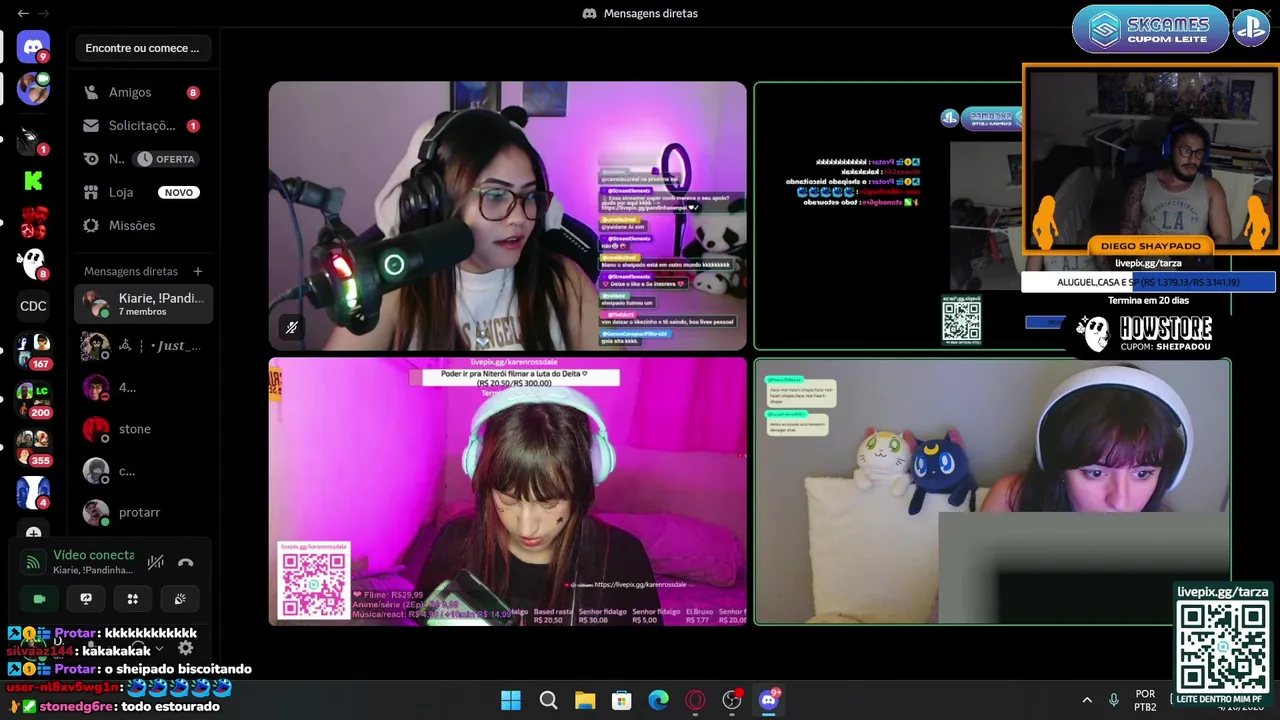Start an activity in the call

[133, 599]
